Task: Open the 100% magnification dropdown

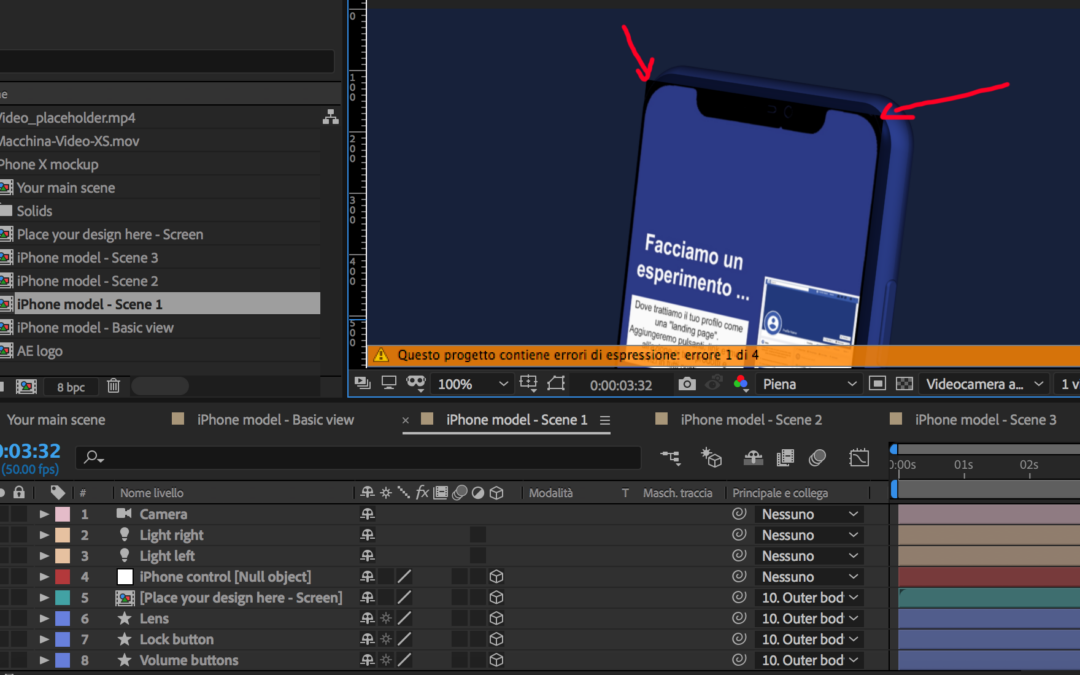Action: click(x=472, y=384)
